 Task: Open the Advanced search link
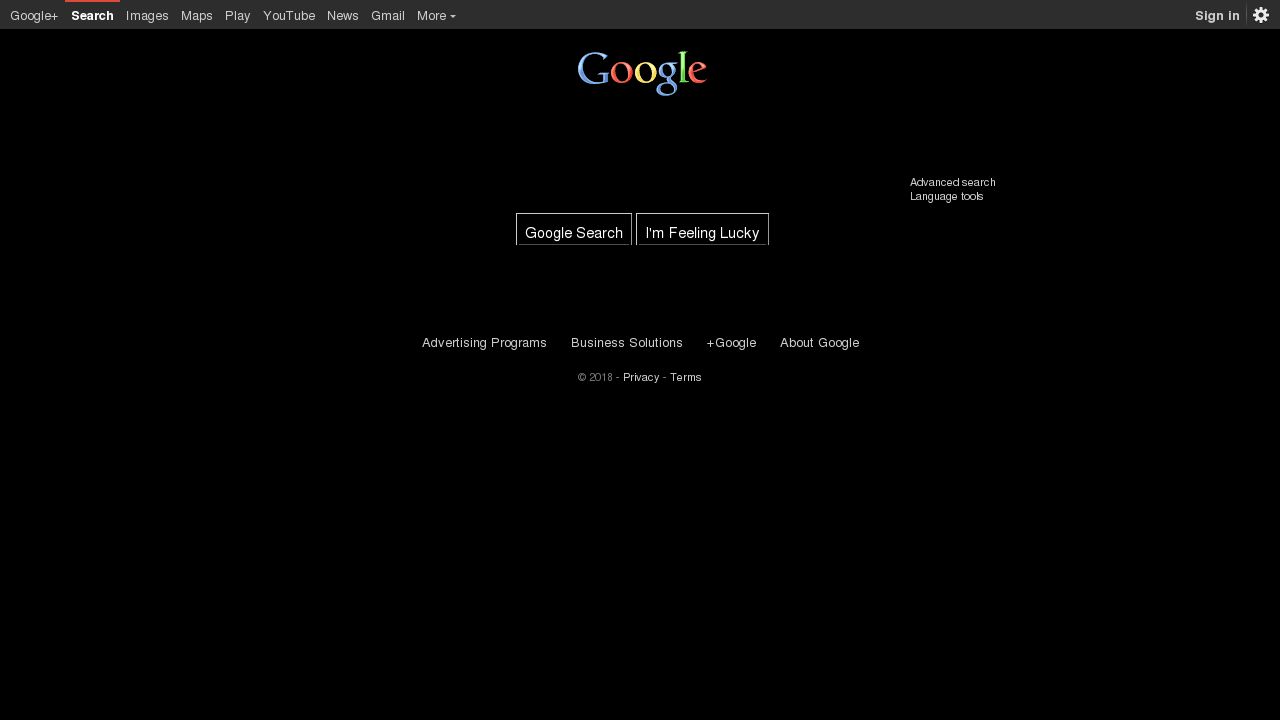pyautogui.click(x=952, y=182)
